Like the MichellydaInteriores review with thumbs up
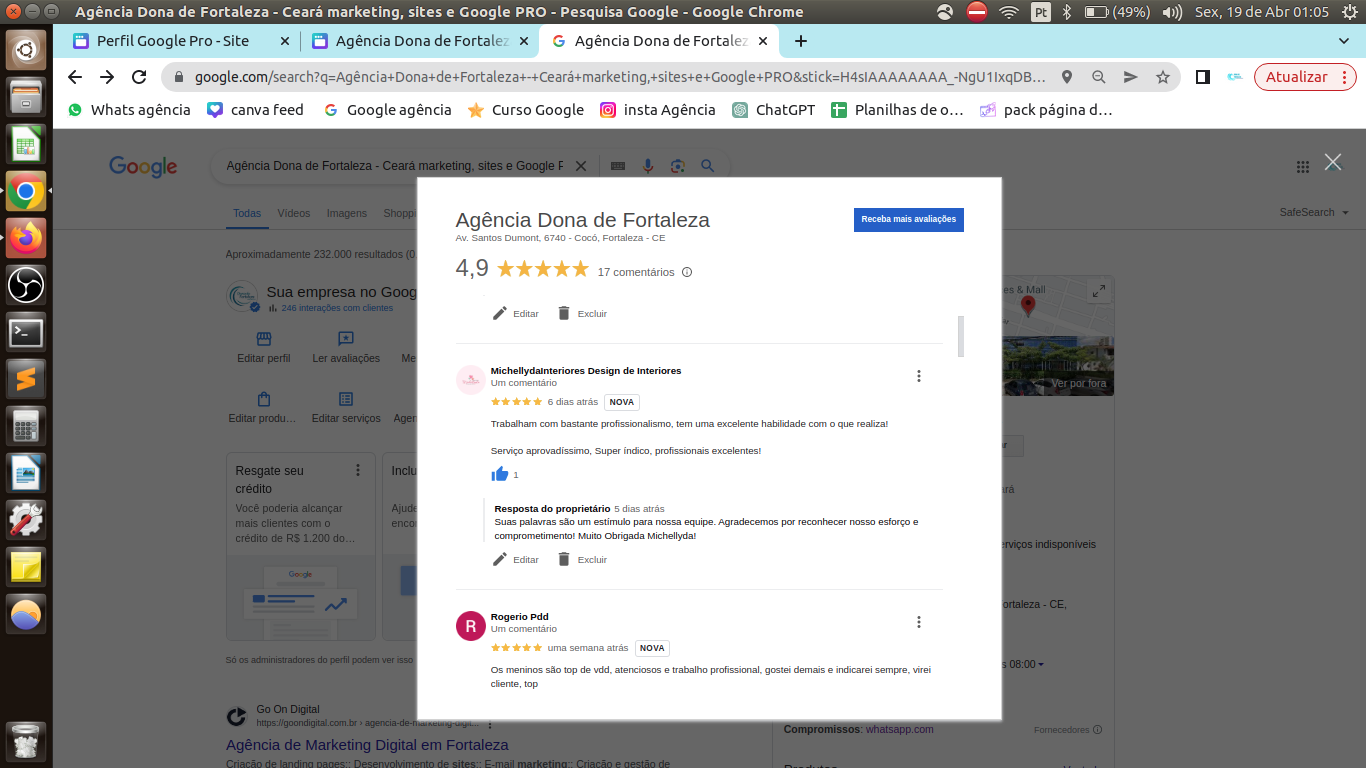Image resolution: width=1366 pixels, height=768 pixels. click(x=500, y=474)
